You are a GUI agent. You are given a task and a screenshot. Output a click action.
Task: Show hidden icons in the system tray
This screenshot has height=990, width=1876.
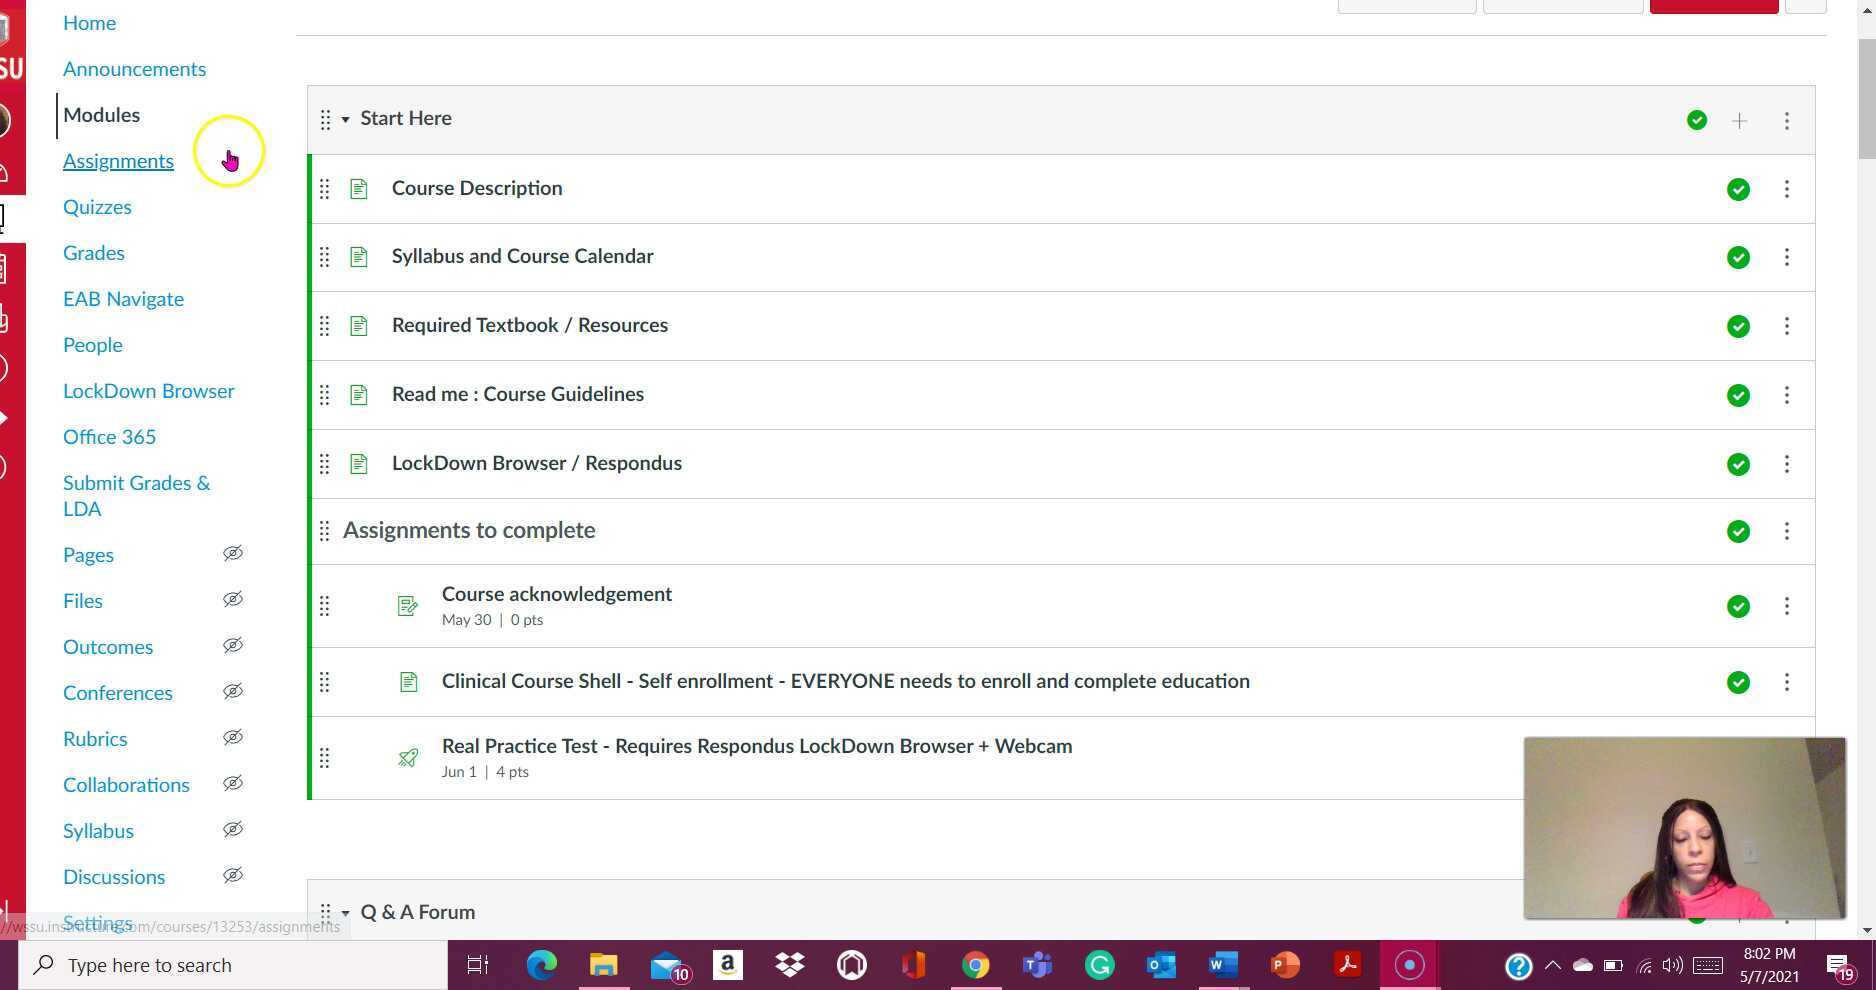click(x=1553, y=965)
